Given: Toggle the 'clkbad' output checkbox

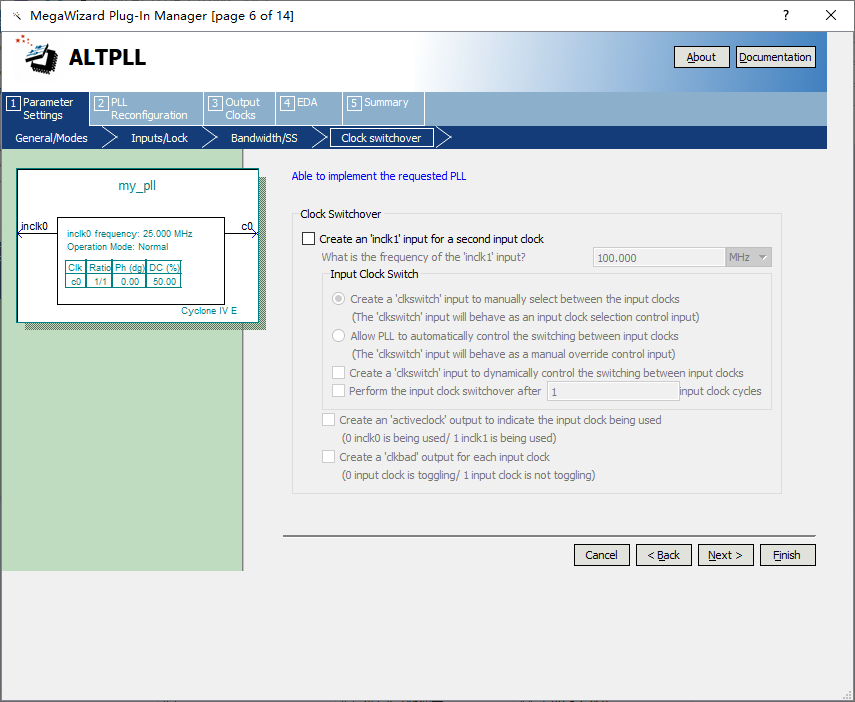Looking at the screenshot, I should pos(328,457).
